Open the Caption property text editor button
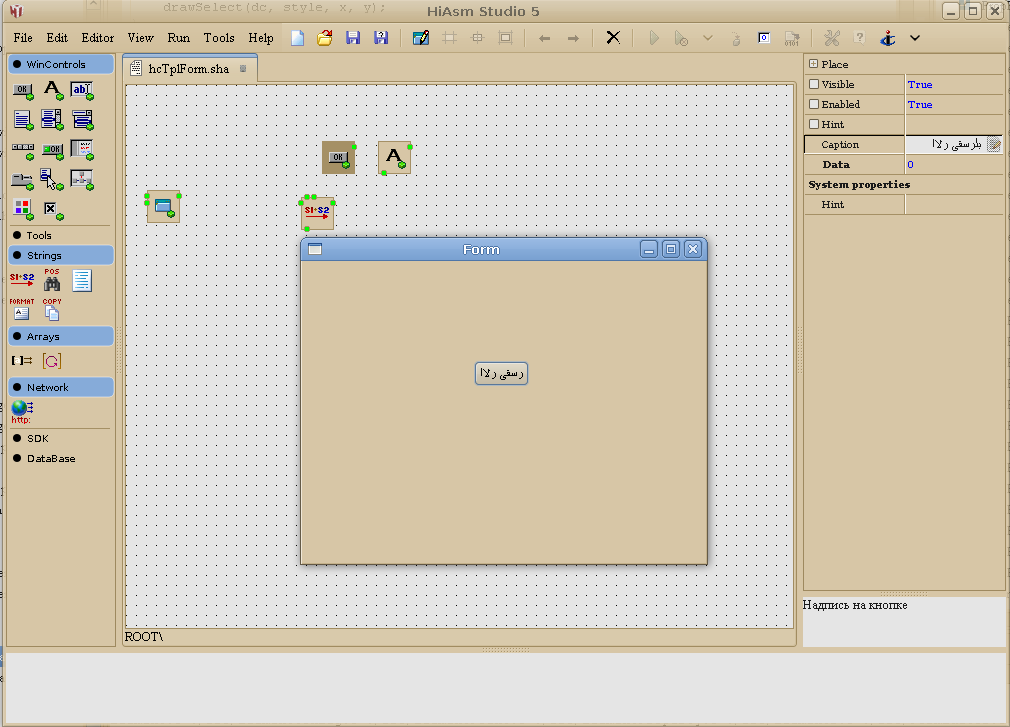The image size is (1010, 727). point(994,145)
